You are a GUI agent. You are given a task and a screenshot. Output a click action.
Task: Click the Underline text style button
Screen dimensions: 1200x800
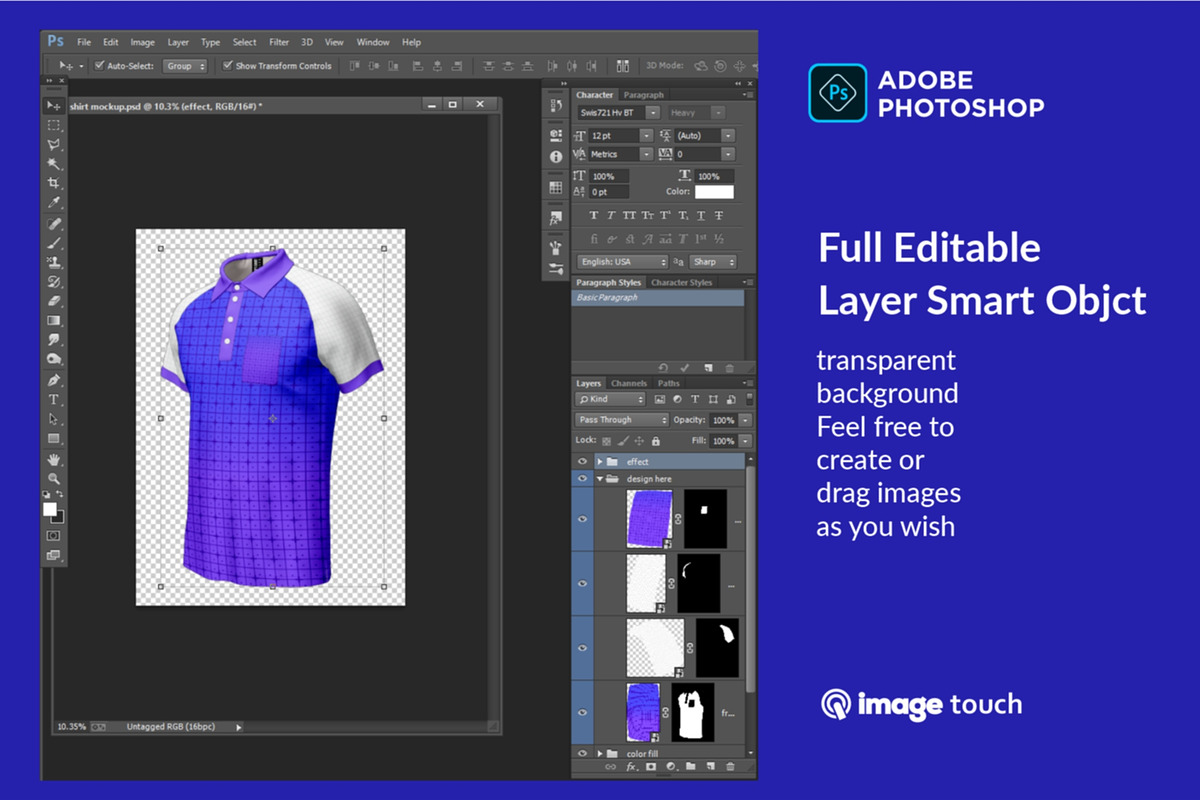[x=703, y=215]
